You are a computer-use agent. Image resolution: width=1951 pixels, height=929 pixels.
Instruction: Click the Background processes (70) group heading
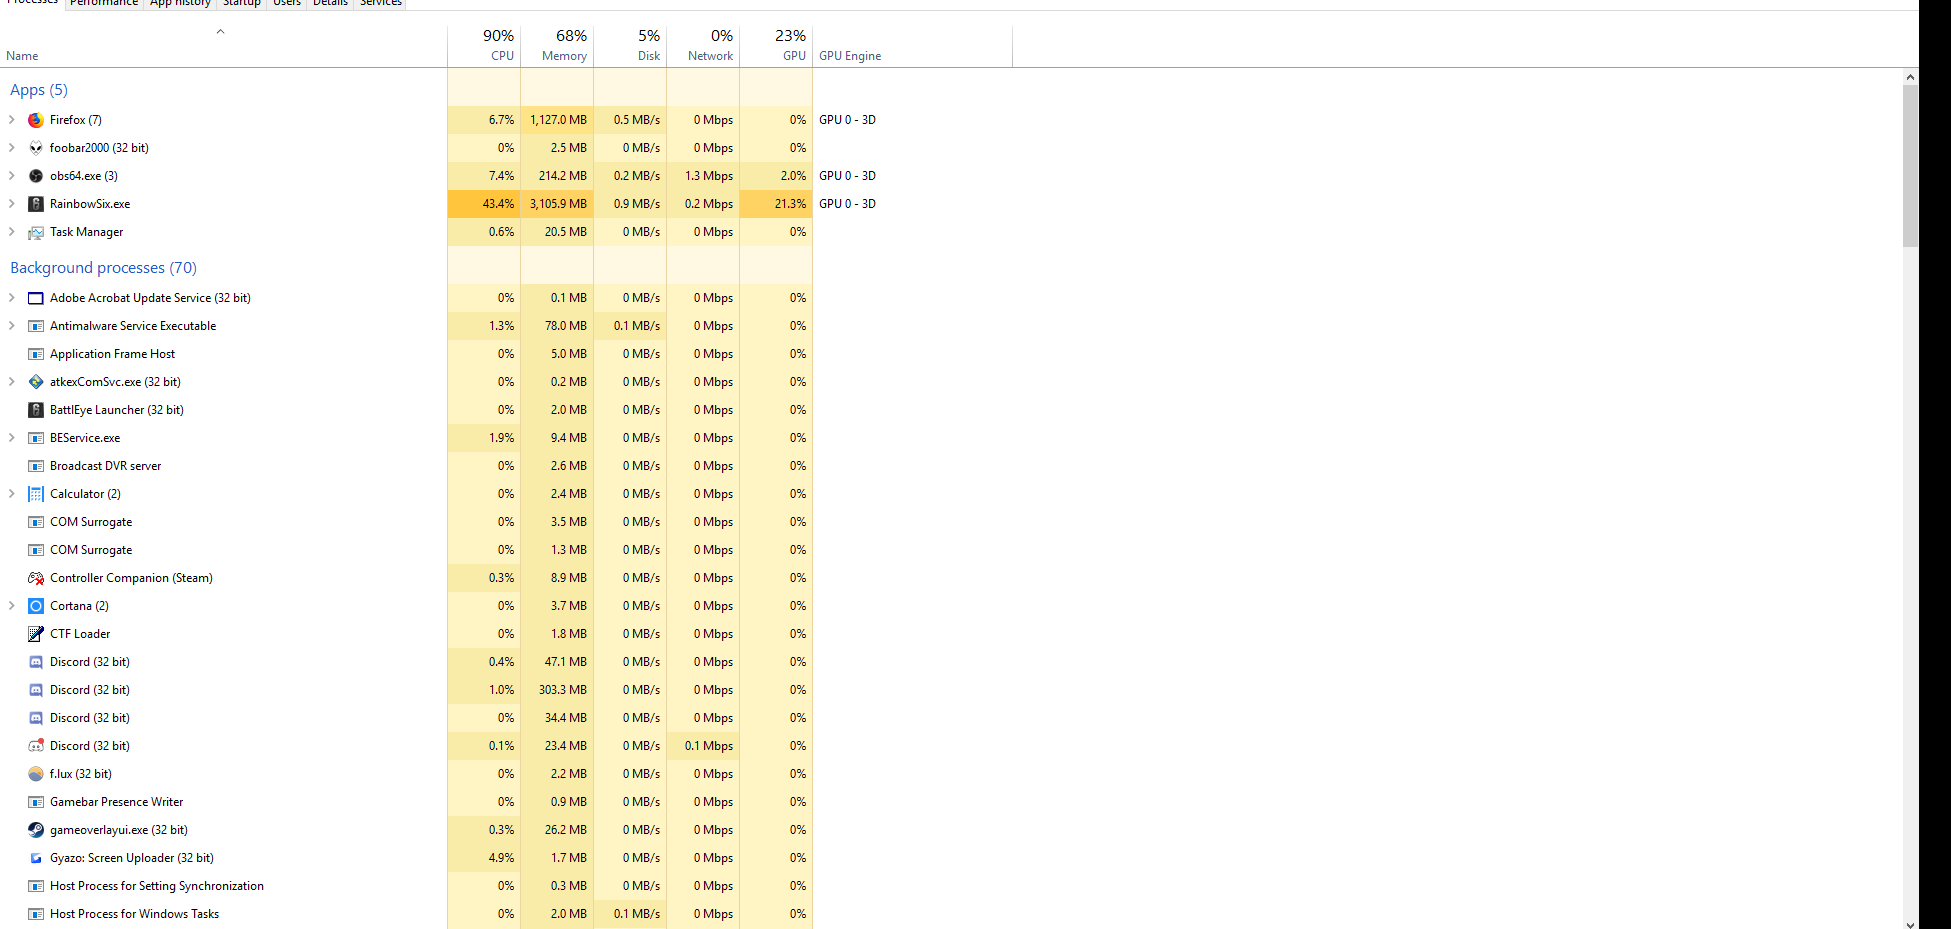click(103, 268)
